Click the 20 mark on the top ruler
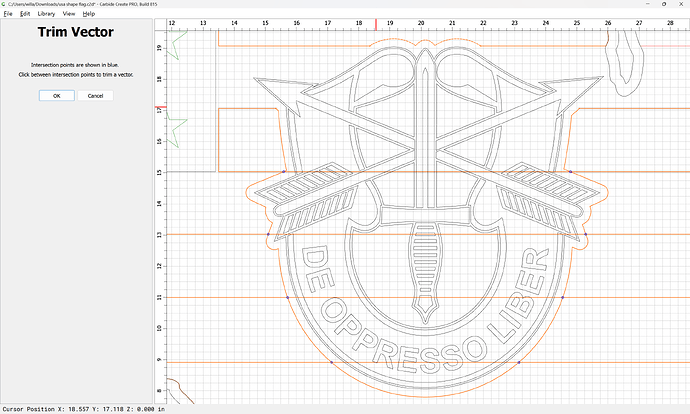The width and height of the screenshot is (690, 414). [x=421, y=23]
